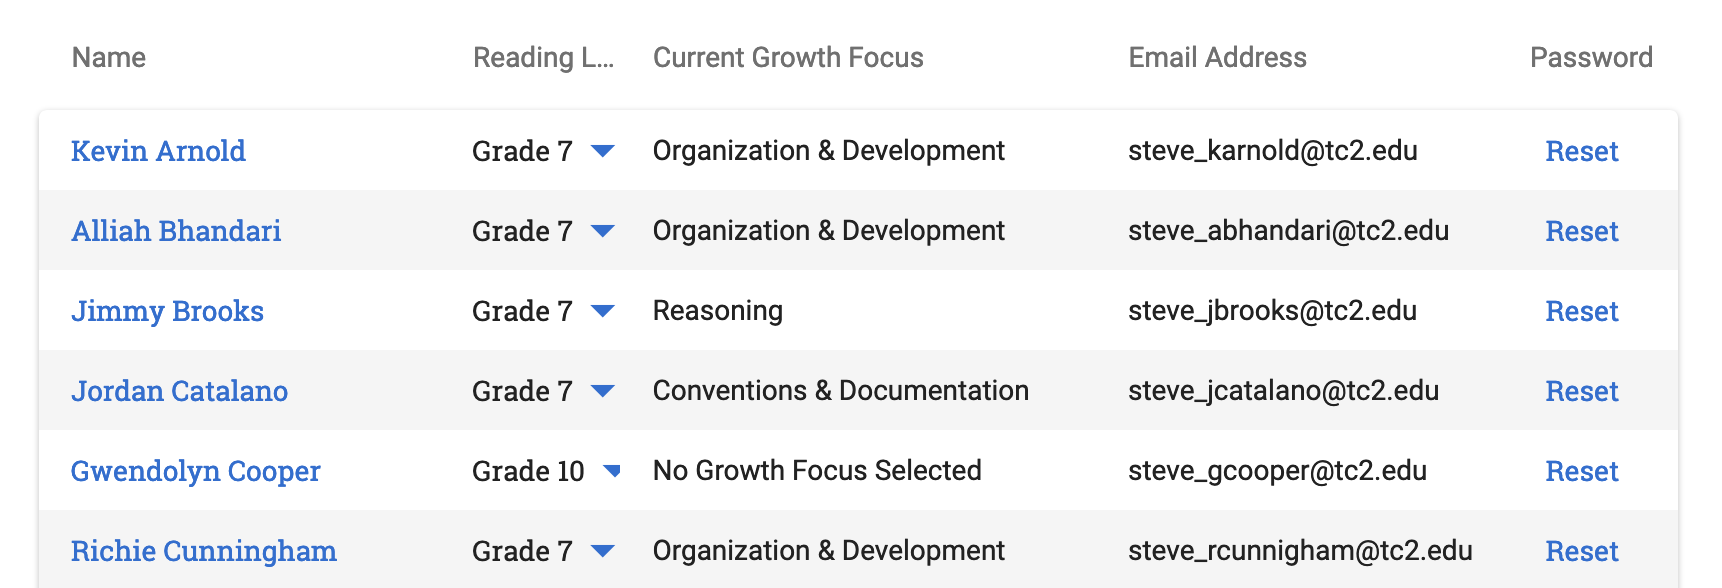Image resolution: width=1722 pixels, height=588 pixels.
Task: Reset Richie Cunningham's password
Action: coord(1581,551)
